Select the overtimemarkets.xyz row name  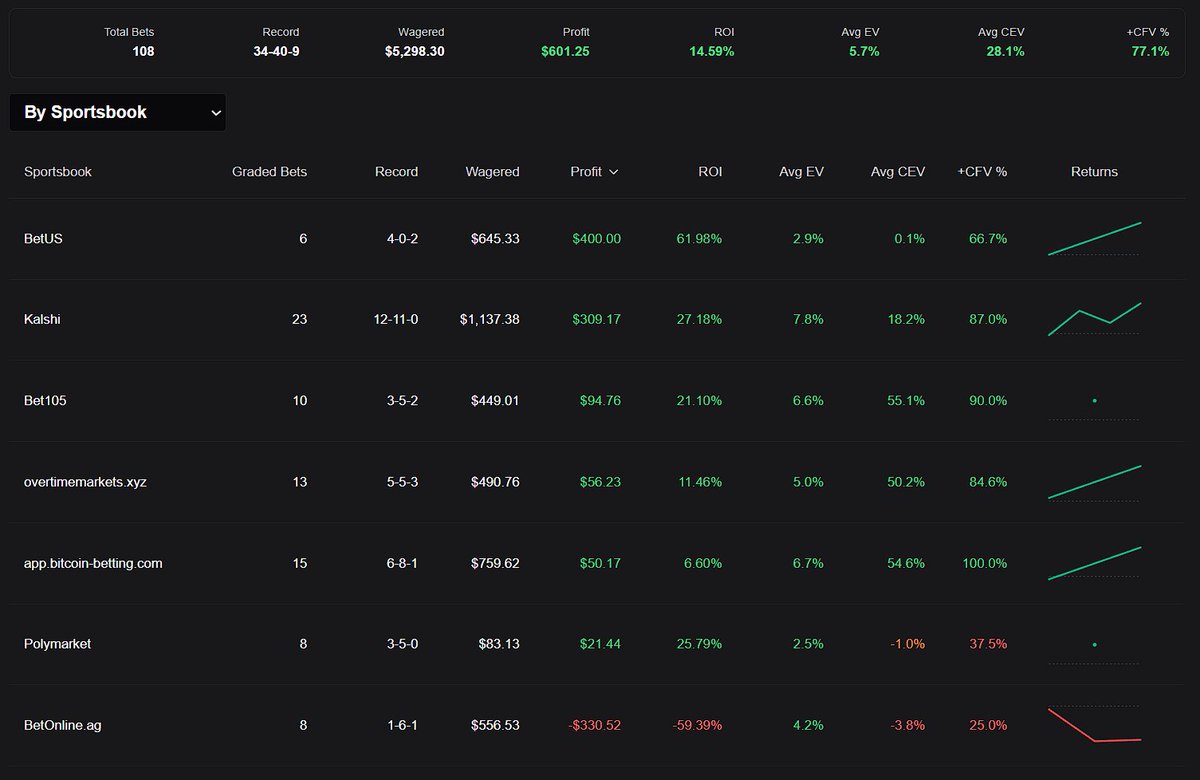(86, 482)
